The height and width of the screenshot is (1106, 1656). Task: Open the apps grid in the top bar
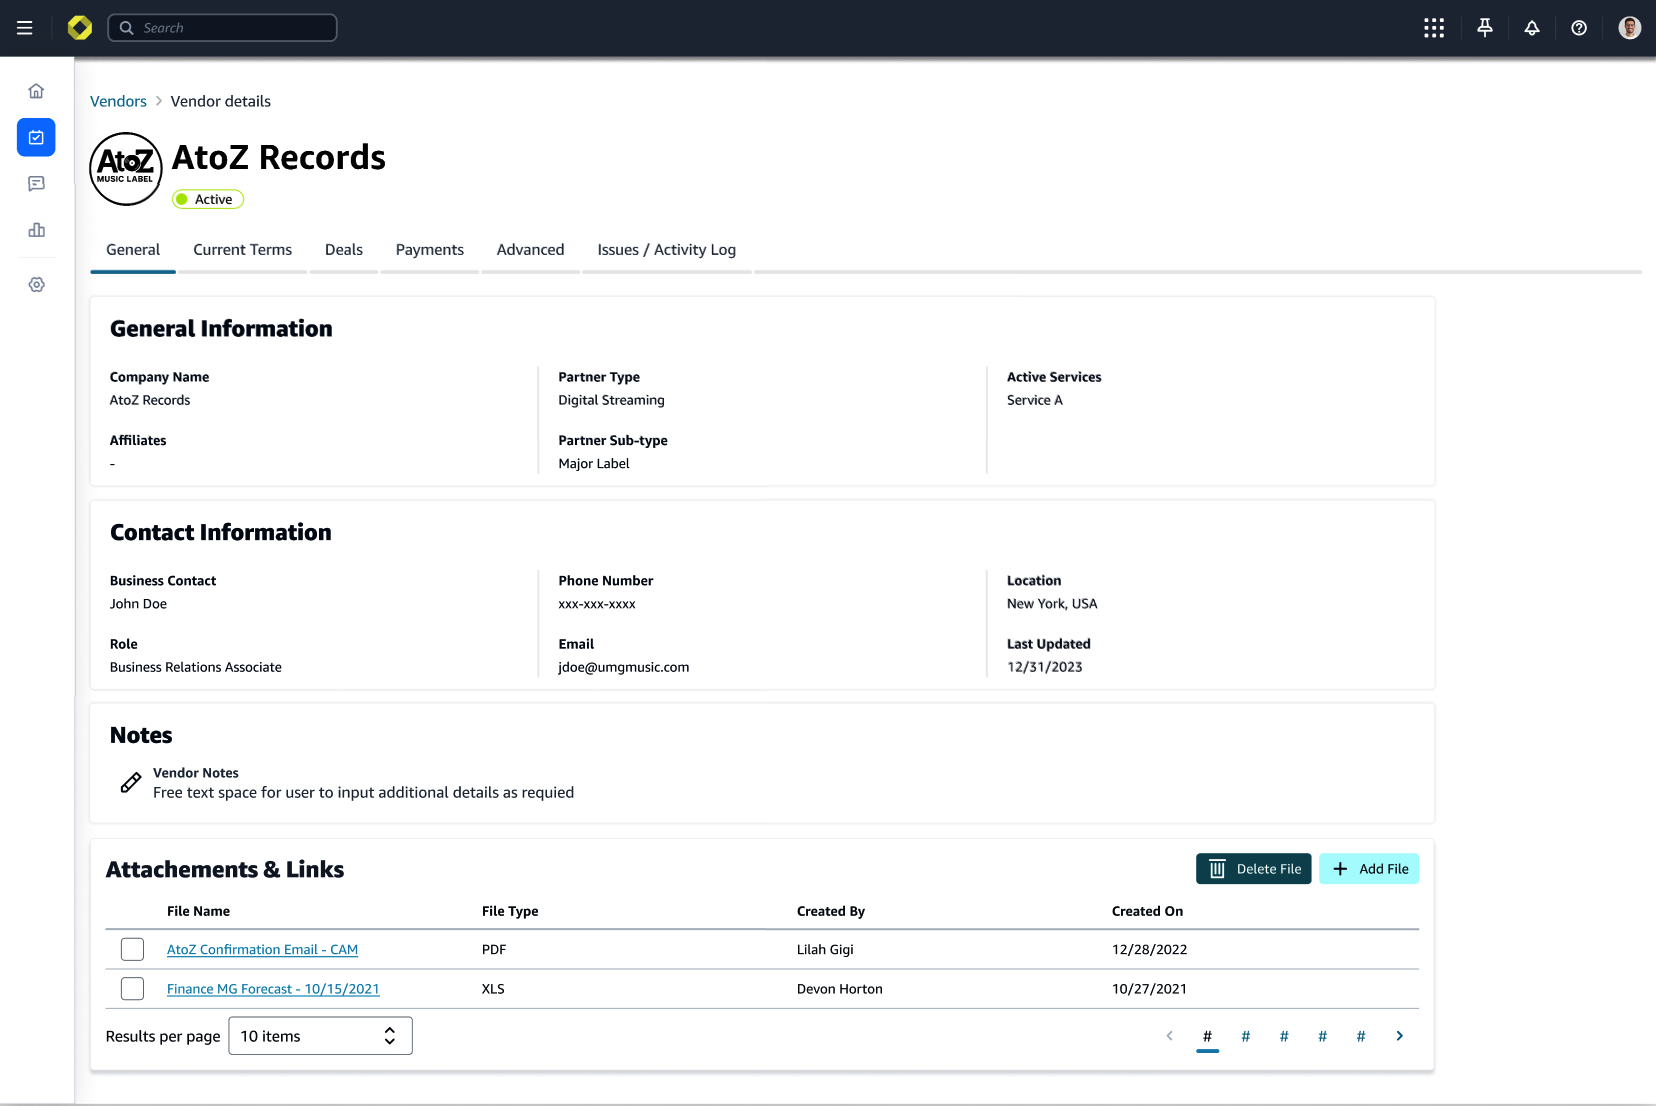pyautogui.click(x=1434, y=27)
